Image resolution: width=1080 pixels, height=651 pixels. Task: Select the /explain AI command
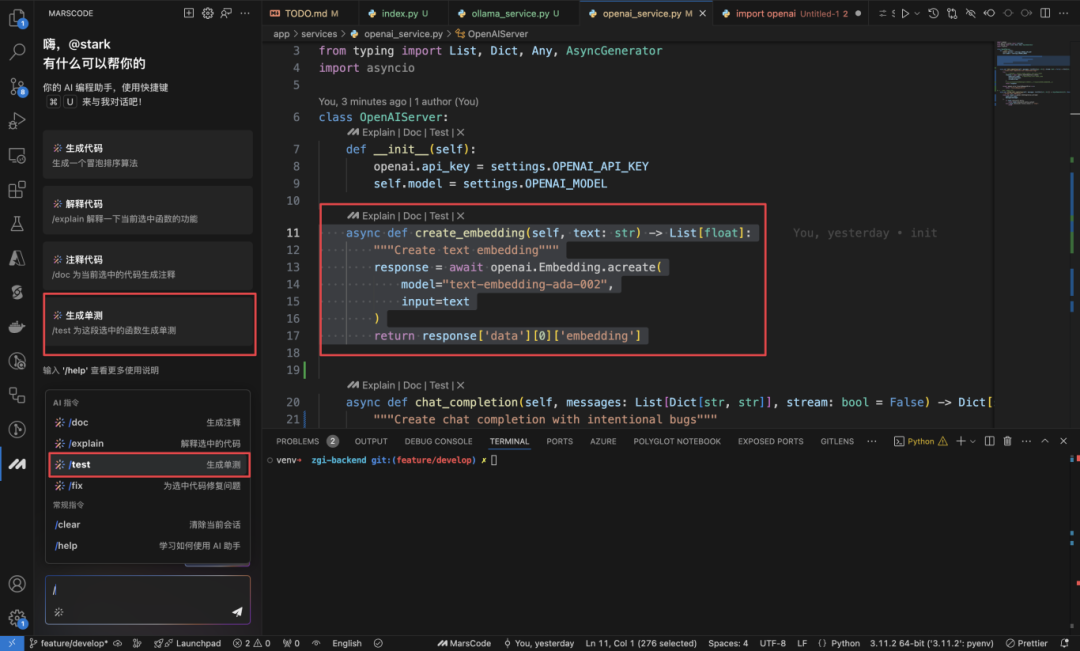point(148,444)
